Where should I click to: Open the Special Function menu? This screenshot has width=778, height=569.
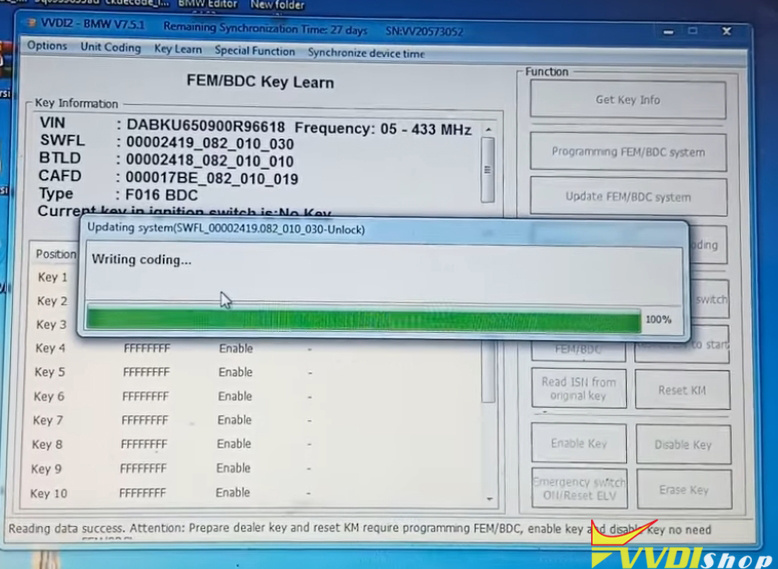click(x=255, y=51)
